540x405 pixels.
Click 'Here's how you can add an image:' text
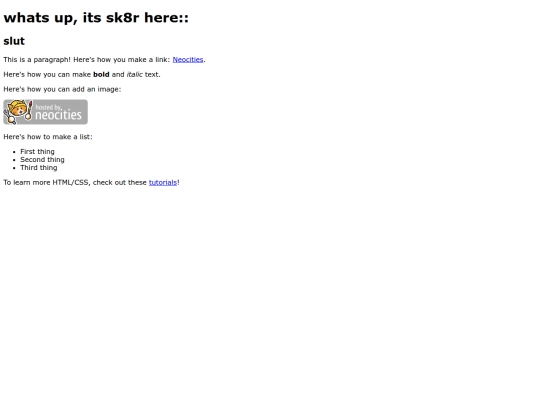(62, 89)
